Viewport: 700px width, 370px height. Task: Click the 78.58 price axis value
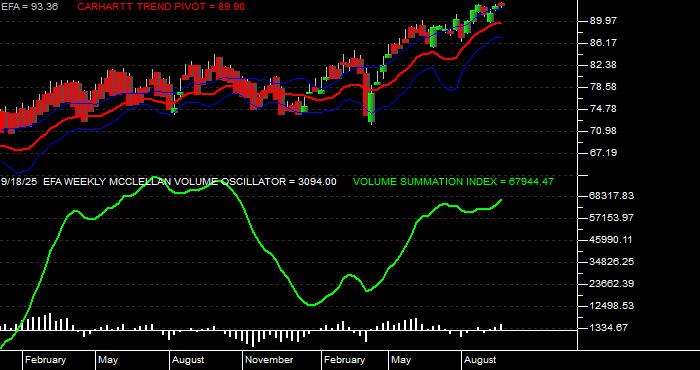pos(603,87)
